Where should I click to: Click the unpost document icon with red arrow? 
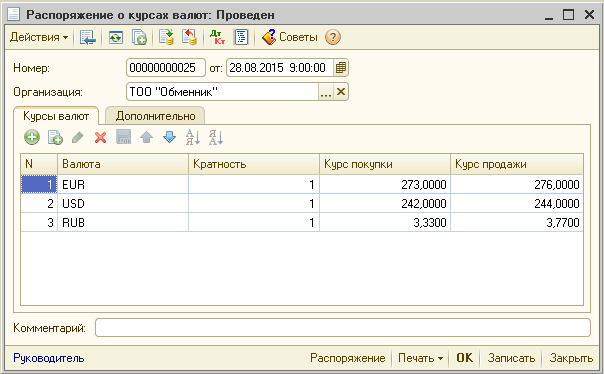click(x=190, y=37)
